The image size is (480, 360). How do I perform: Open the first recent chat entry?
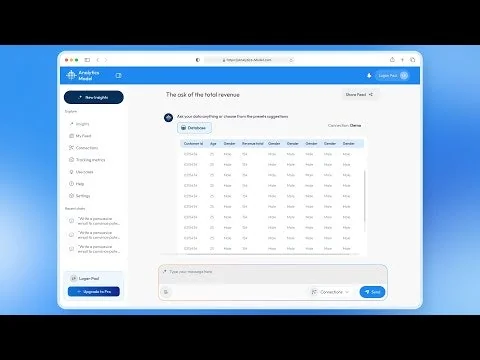coord(95,221)
